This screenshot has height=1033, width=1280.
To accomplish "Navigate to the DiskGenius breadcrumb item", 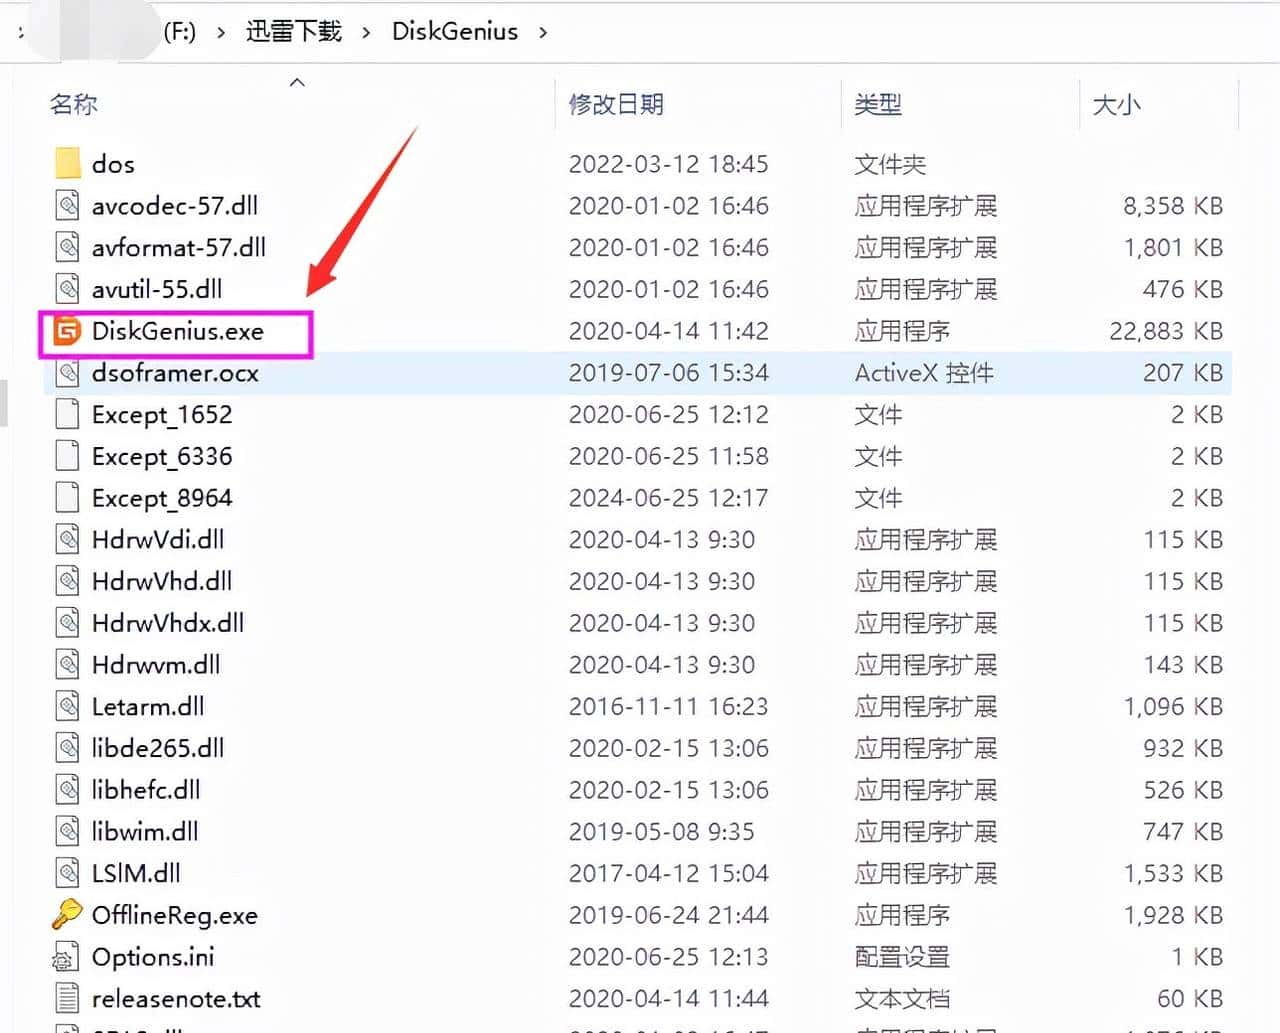I will point(455,31).
